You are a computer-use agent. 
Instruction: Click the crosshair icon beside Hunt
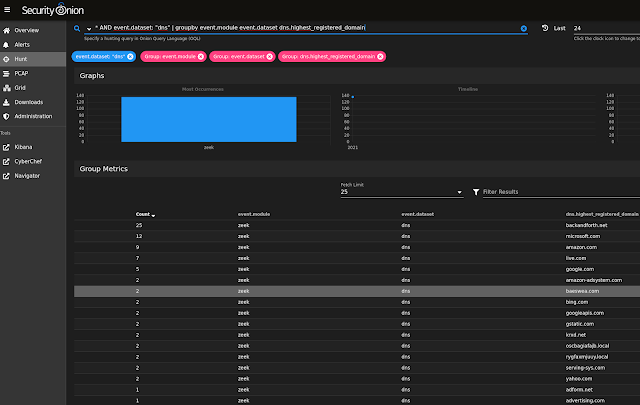pos(6,59)
